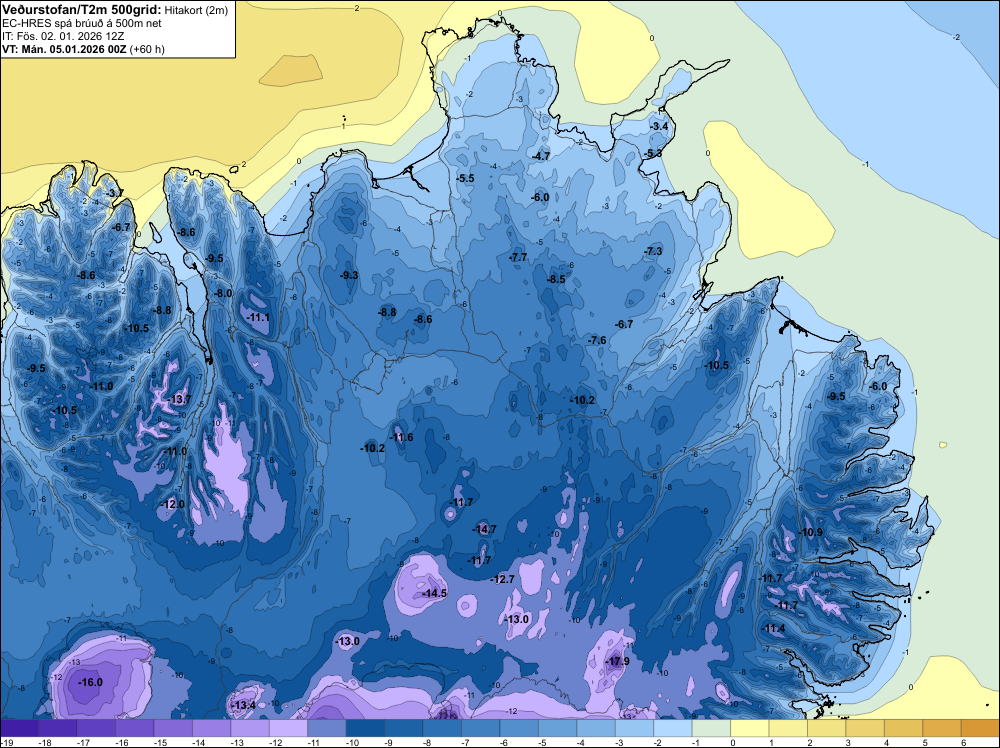Click the -11.4 temperature label
This screenshot has height=748, width=1000.
pos(774,628)
